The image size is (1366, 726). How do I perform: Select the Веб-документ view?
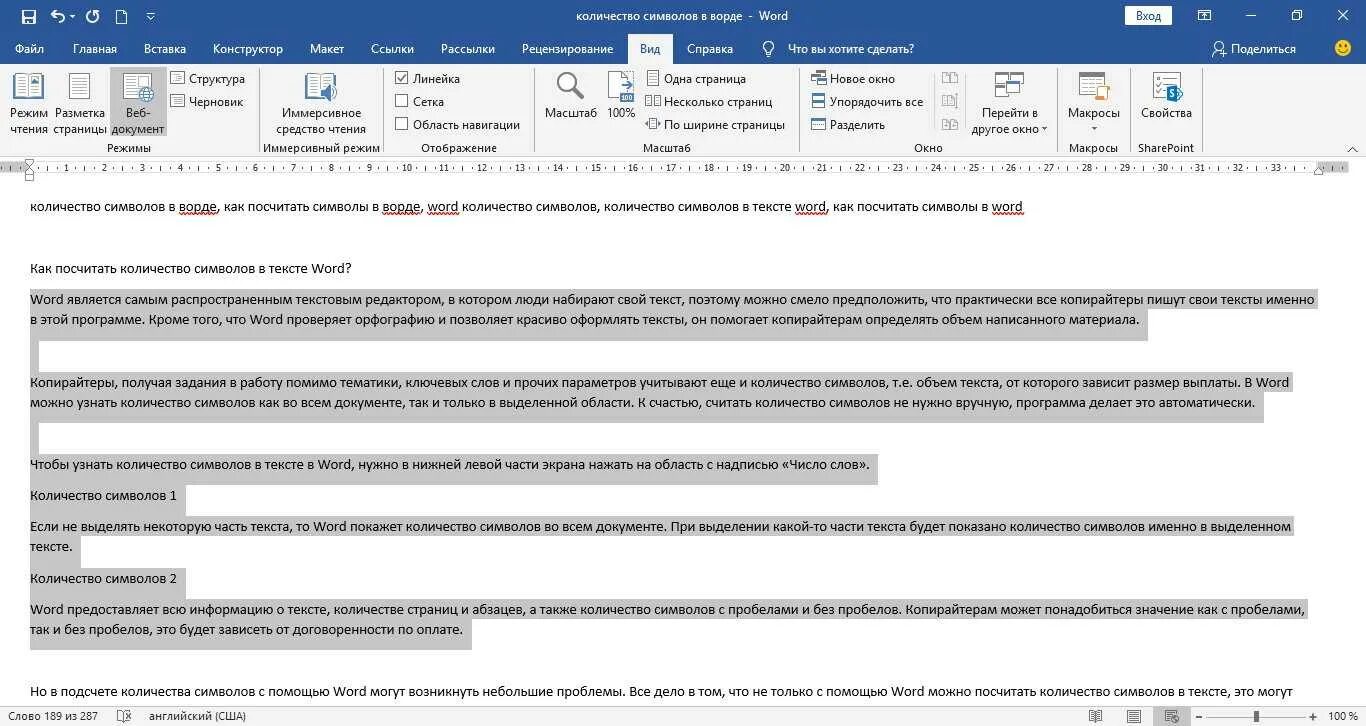[x=138, y=103]
